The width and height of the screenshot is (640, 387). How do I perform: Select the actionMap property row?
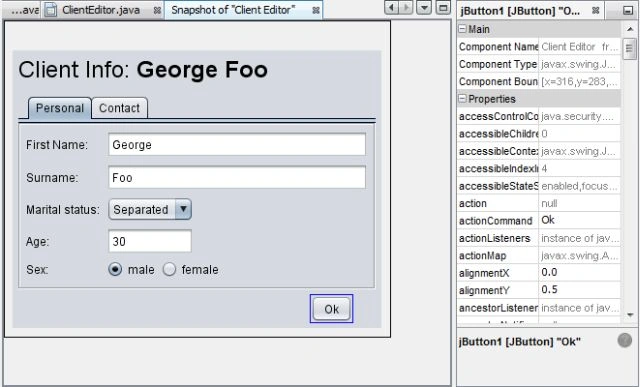coord(539,256)
